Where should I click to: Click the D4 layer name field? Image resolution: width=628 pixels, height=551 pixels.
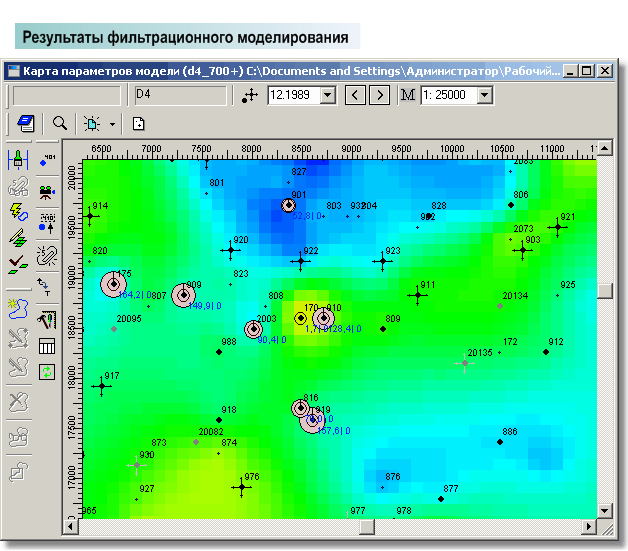pos(181,96)
